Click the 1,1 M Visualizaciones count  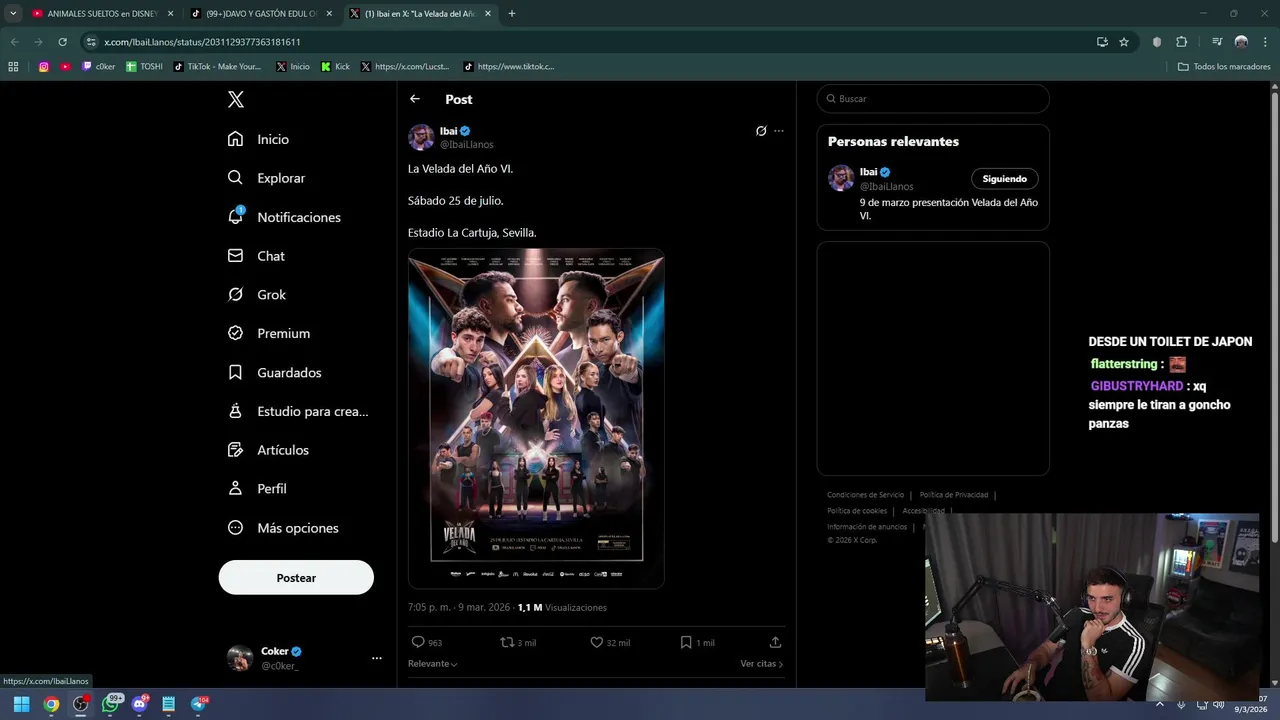point(562,607)
